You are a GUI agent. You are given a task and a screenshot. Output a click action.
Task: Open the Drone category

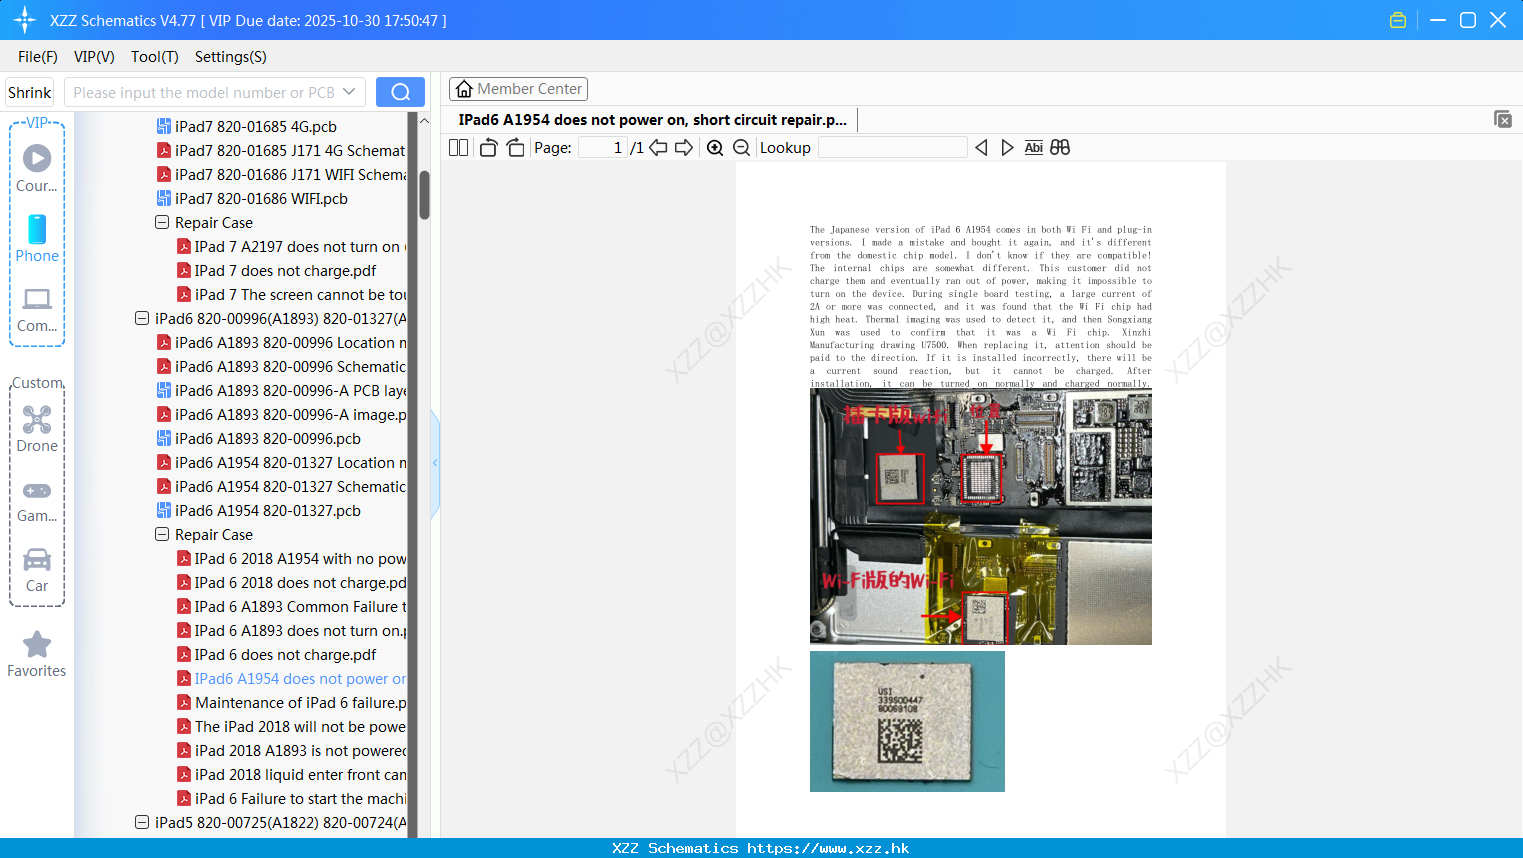pyautogui.click(x=37, y=429)
